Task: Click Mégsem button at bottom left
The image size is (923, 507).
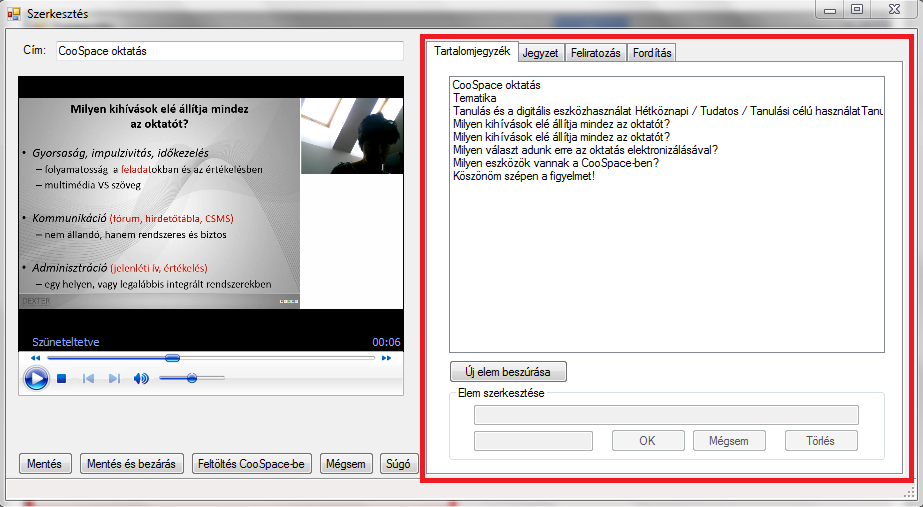Action: click(346, 464)
